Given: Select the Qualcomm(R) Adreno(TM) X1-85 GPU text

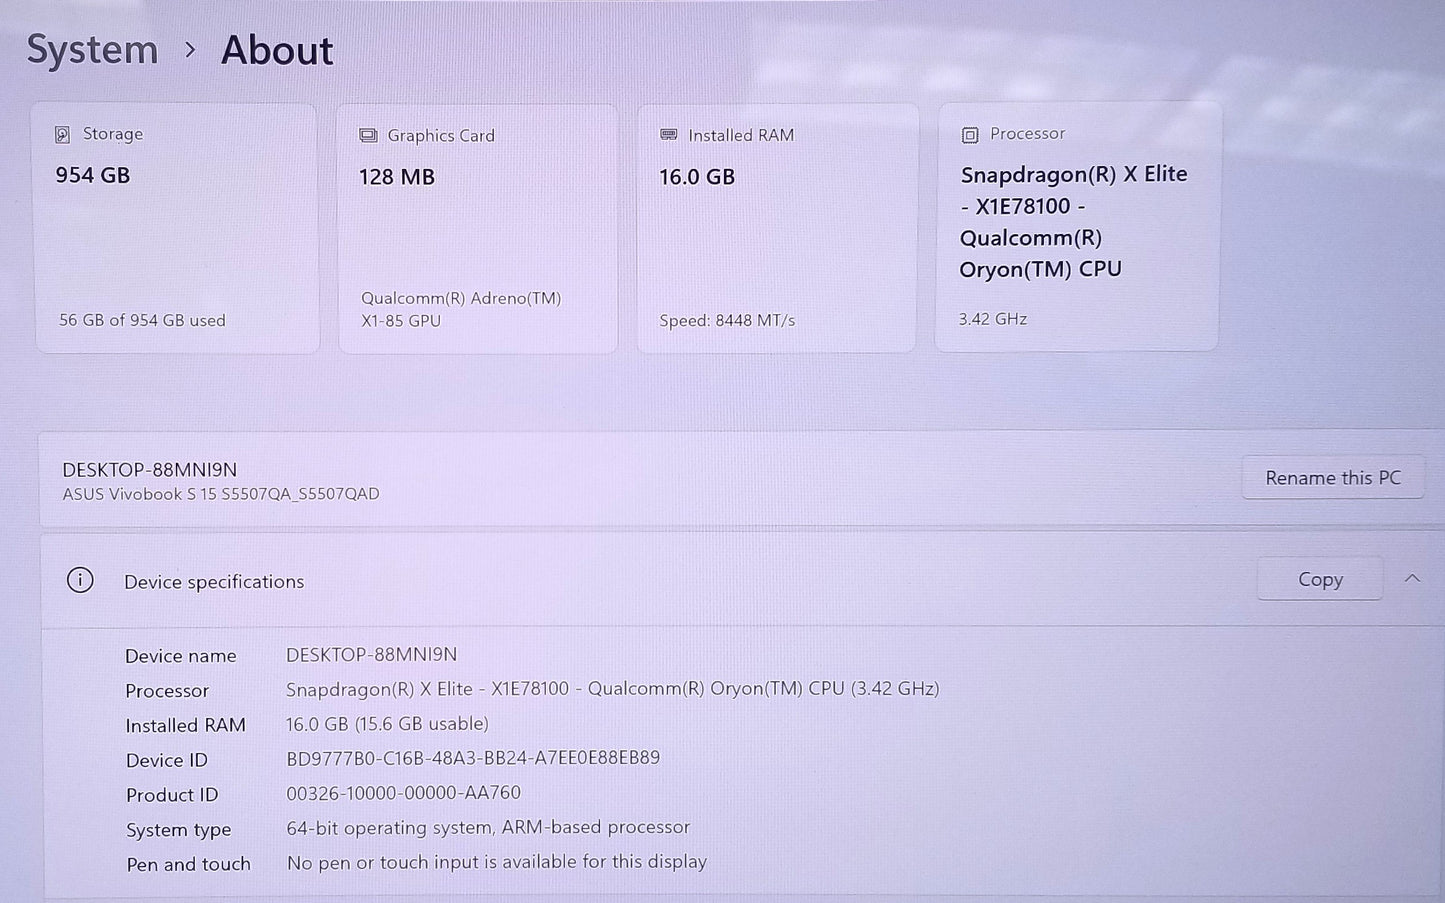Looking at the screenshot, I should [x=461, y=309].
